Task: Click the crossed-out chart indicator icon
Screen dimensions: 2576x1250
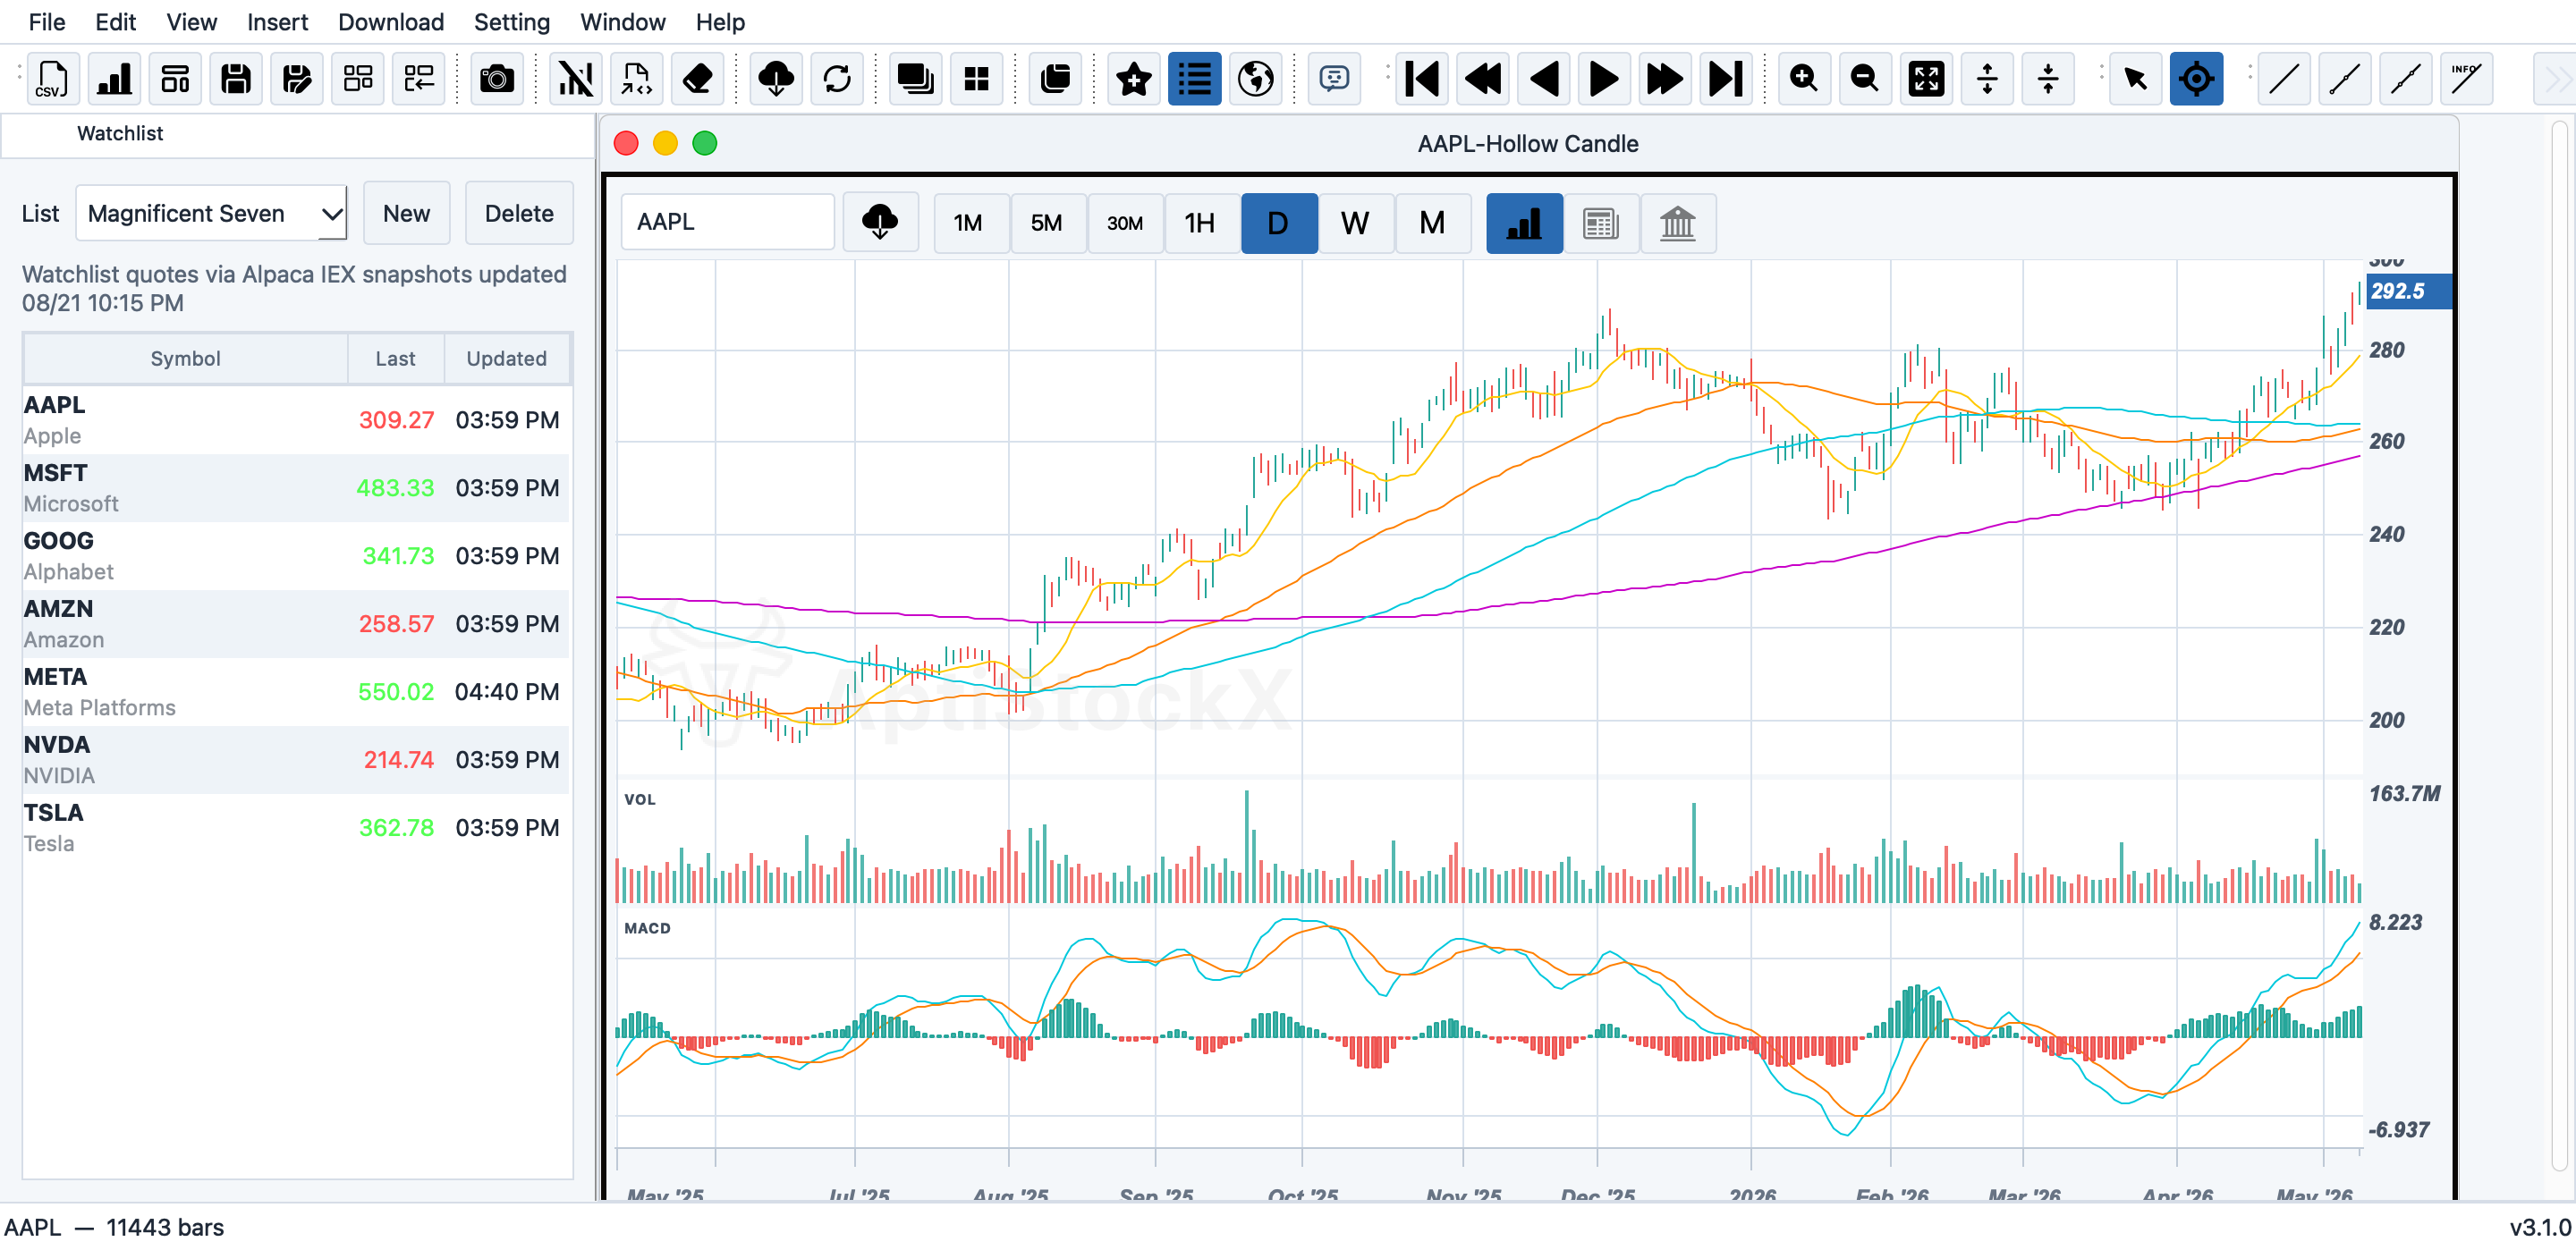Action: click(x=576, y=79)
